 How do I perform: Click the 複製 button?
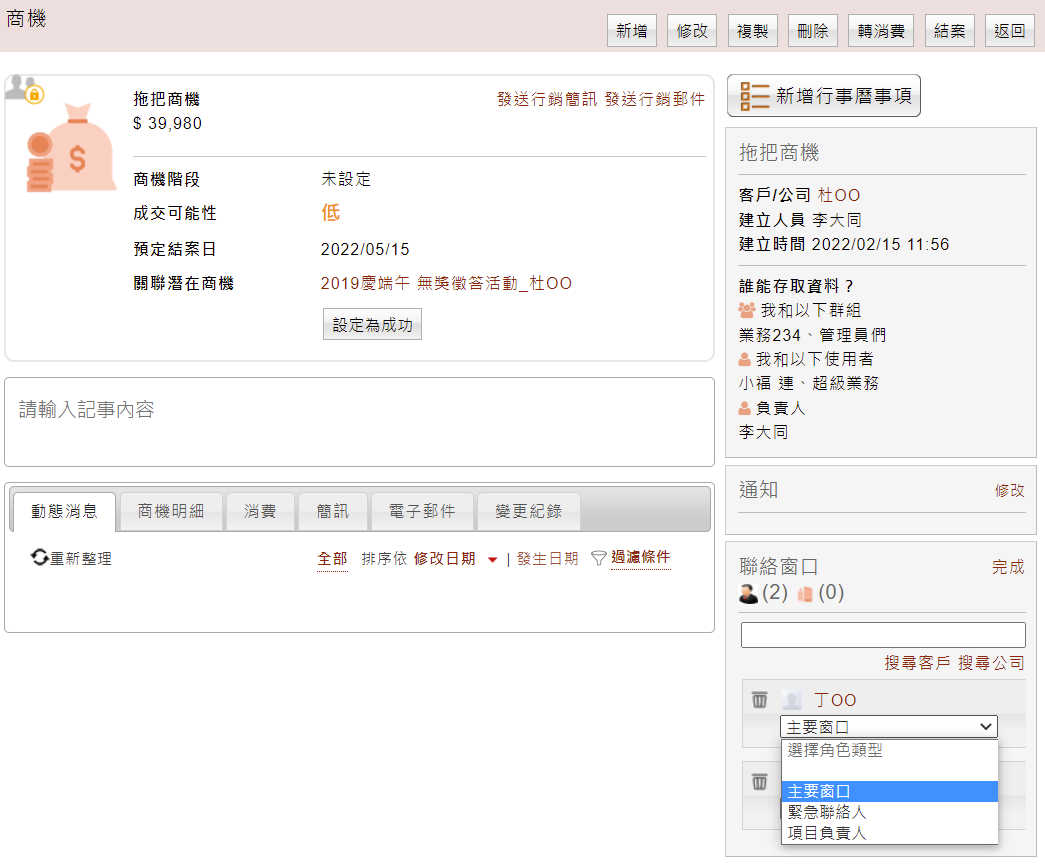pyautogui.click(x=752, y=31)
